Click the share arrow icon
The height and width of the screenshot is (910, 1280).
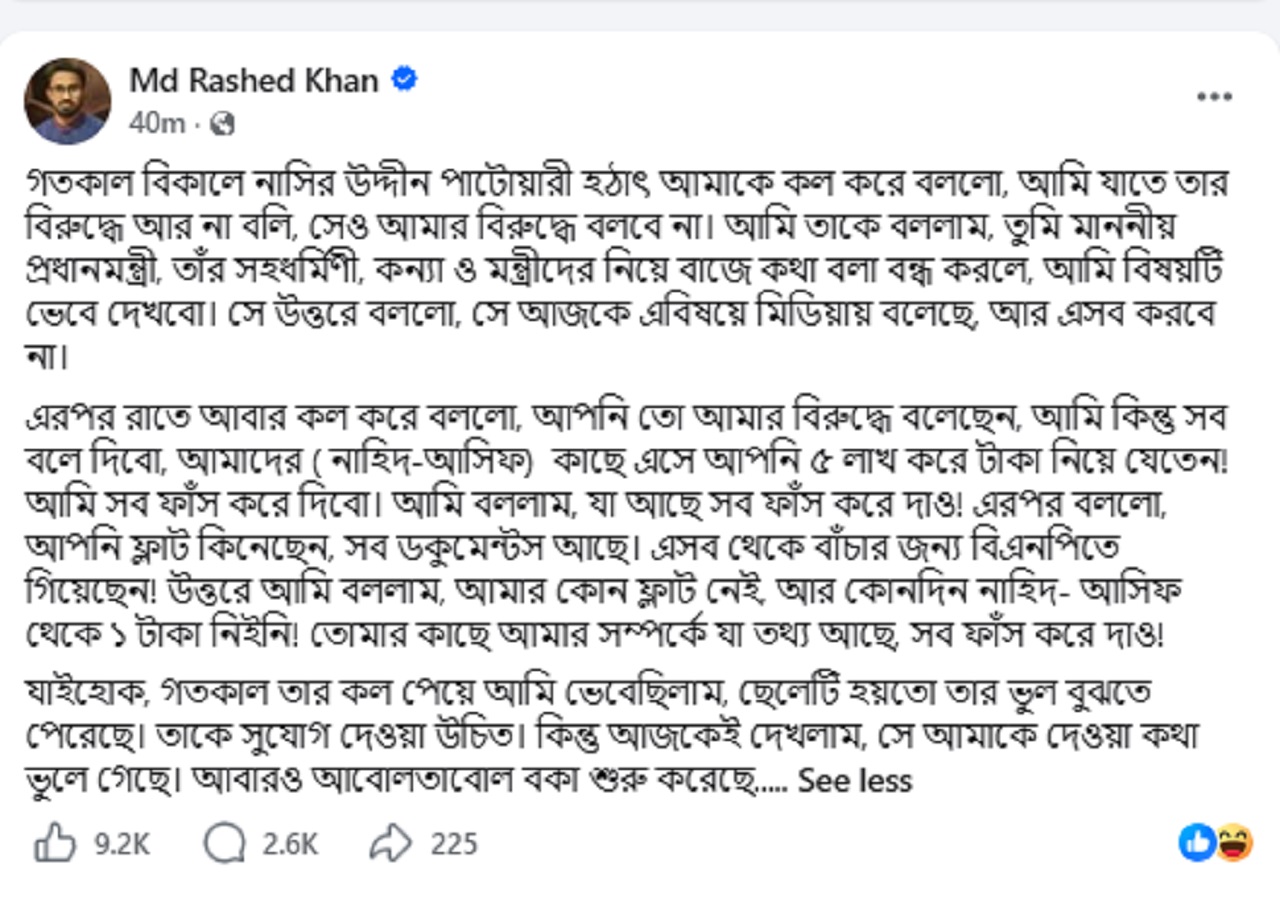[391, 844]
